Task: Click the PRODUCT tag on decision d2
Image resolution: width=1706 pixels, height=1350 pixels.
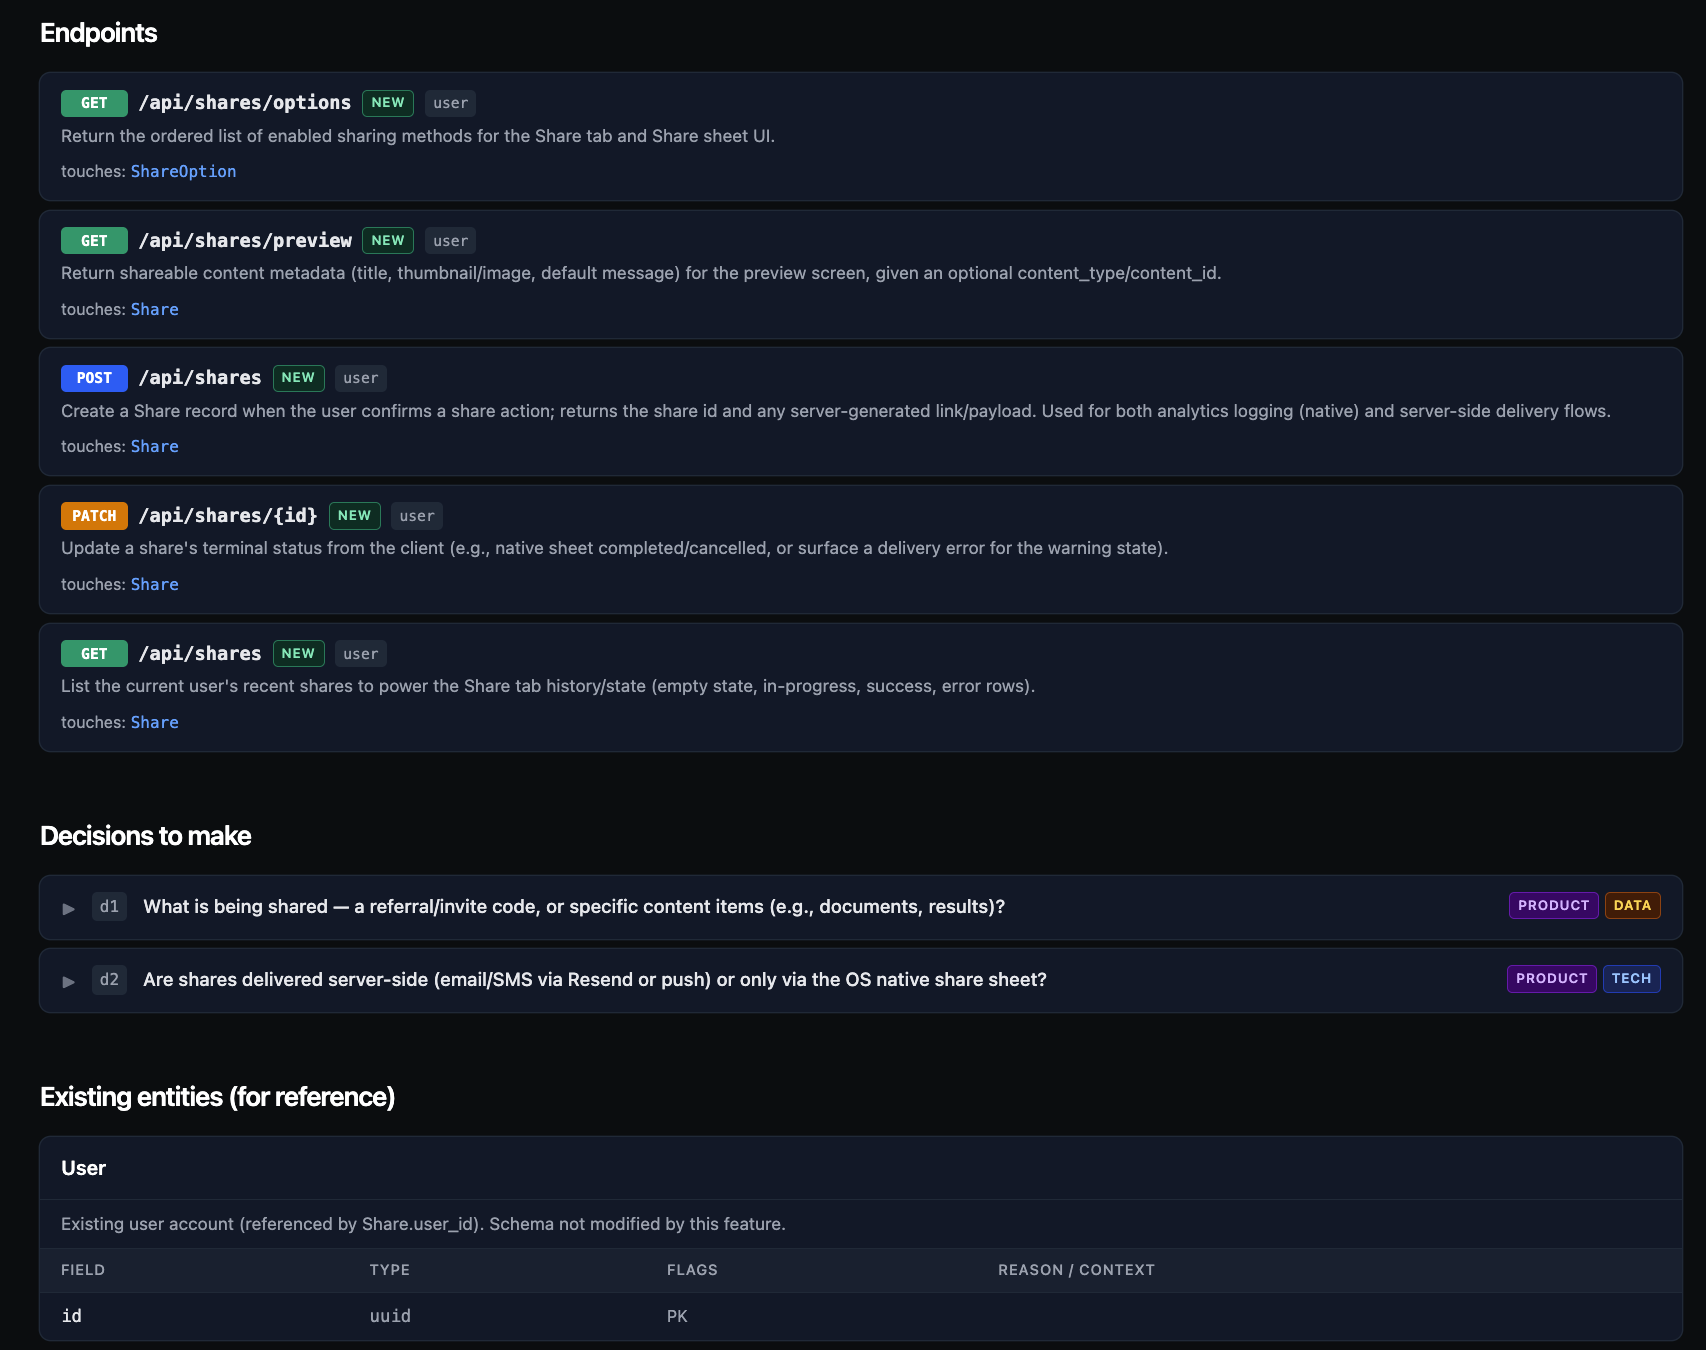Action: 1551,978
